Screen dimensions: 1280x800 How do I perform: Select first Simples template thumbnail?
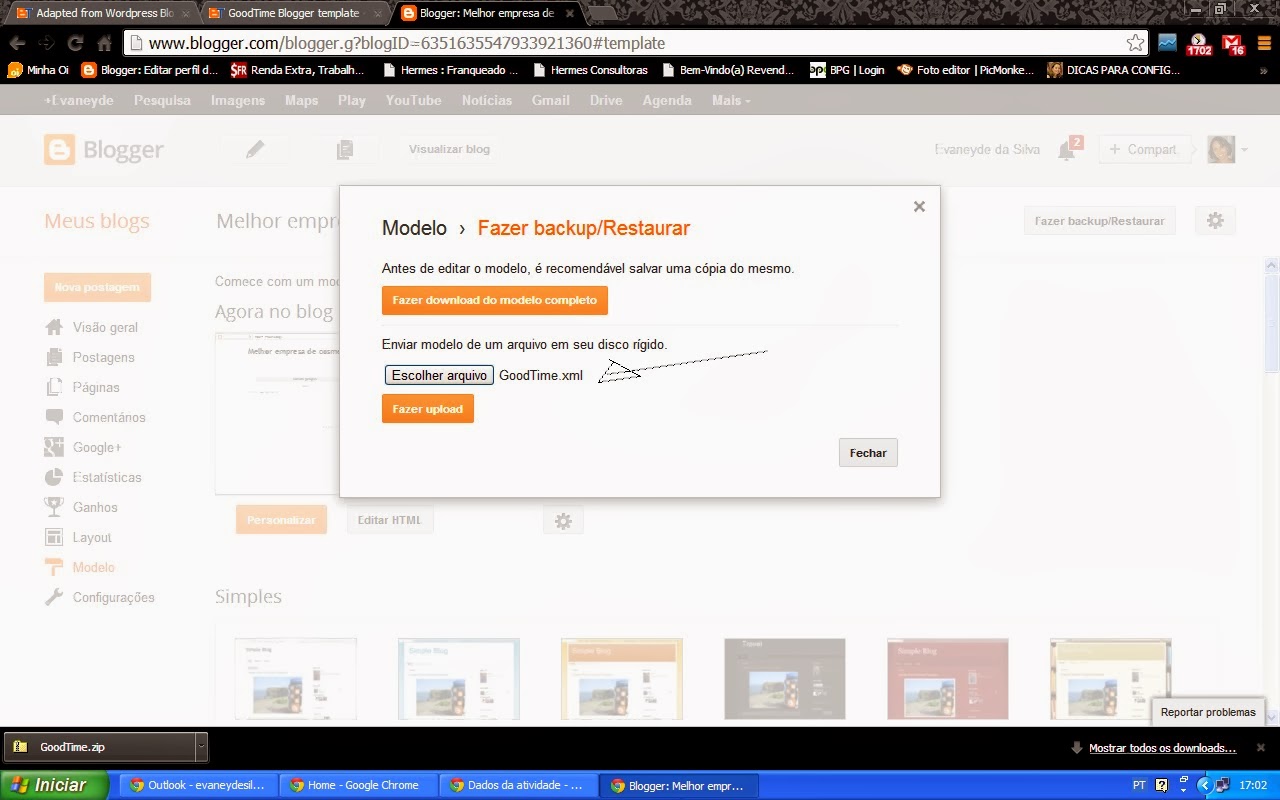[x=296, y=680]
